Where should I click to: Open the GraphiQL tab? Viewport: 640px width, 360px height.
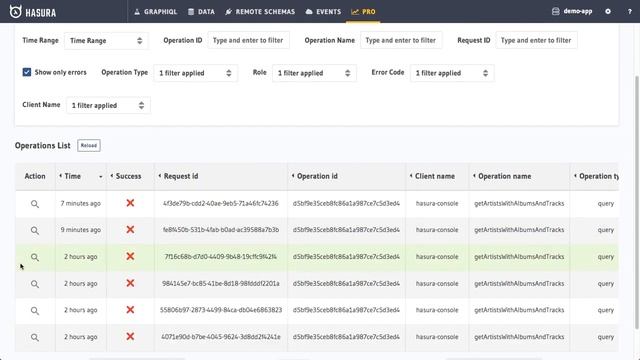click(x=156, y=12)
